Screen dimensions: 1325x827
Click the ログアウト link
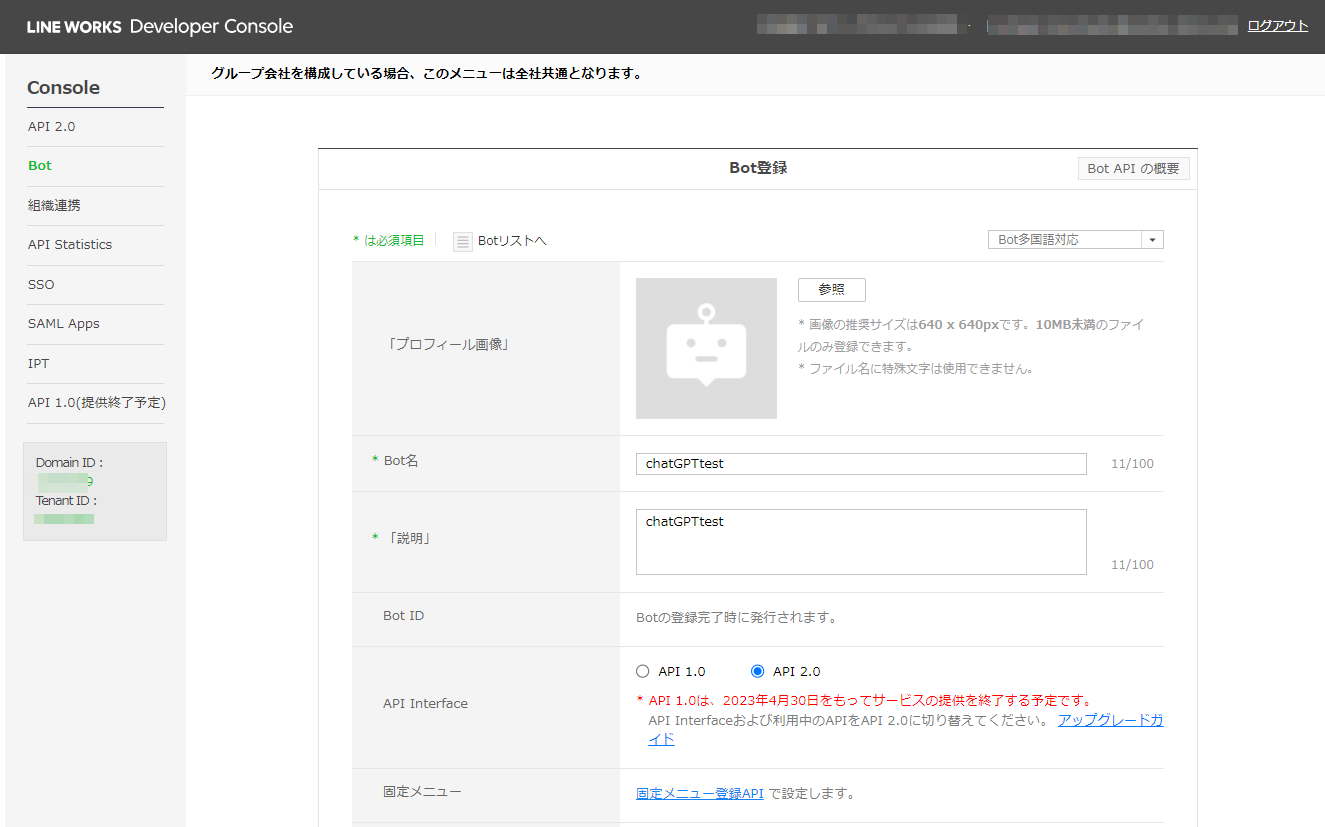(1277, 25)
